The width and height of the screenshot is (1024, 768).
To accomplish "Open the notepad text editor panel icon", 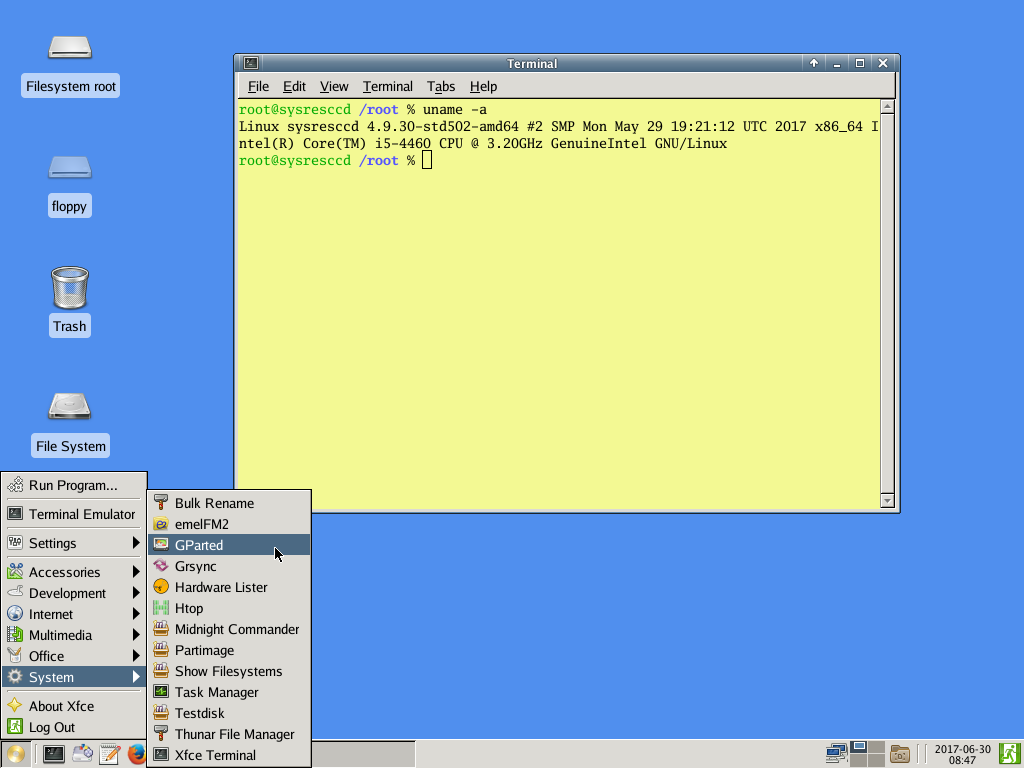I will click(x=109, y=754).
